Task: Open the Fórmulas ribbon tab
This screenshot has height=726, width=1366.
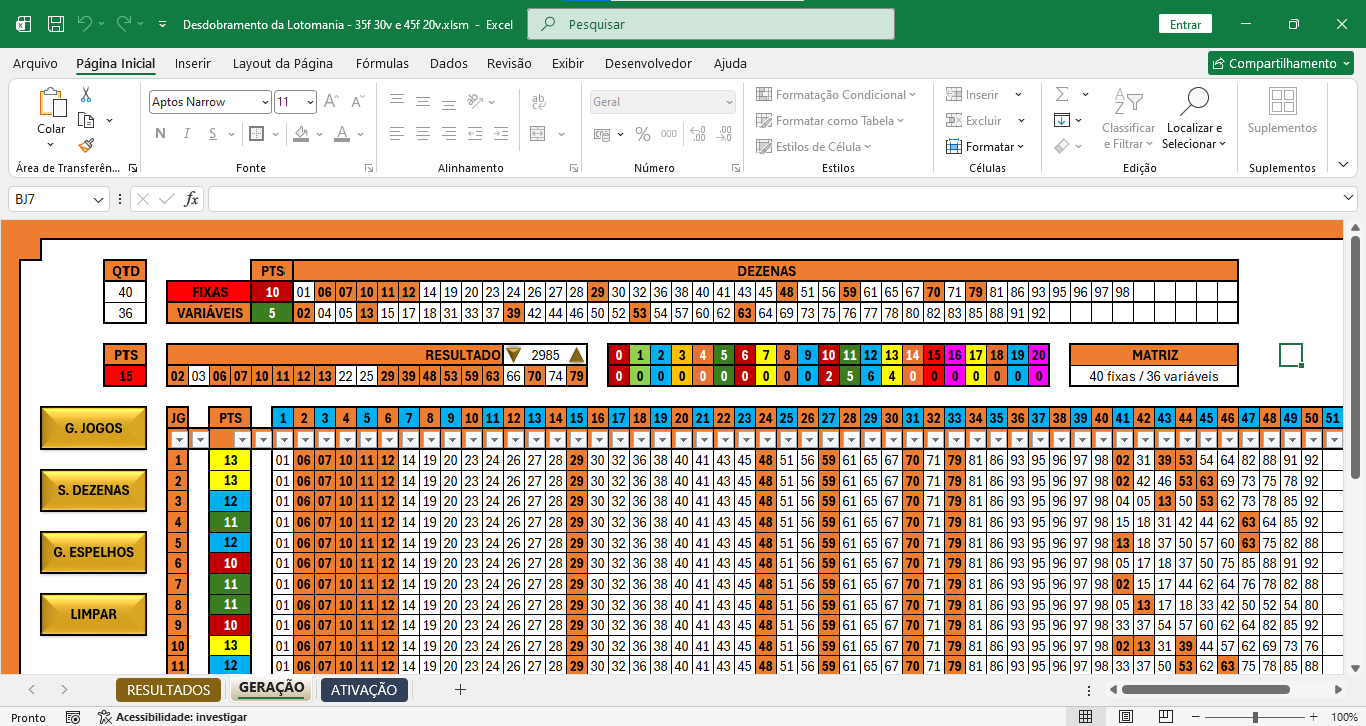Action: [x=382, y=63]
